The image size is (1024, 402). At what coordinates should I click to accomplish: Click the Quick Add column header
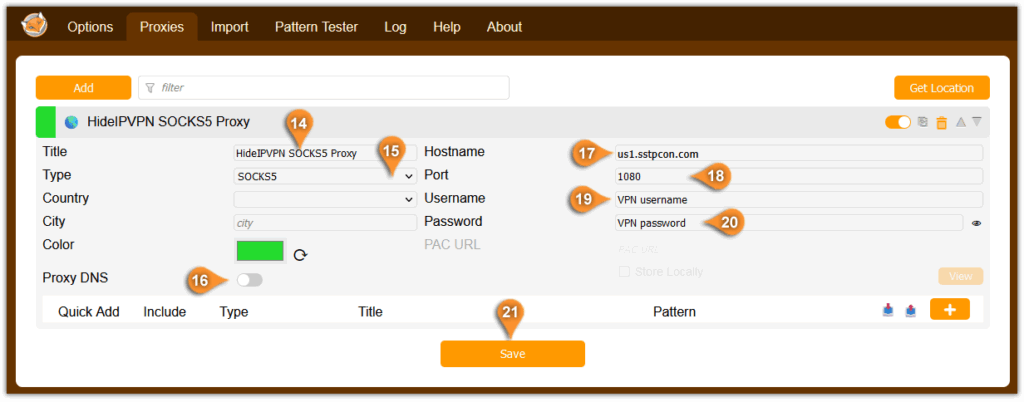coord(89,312)
